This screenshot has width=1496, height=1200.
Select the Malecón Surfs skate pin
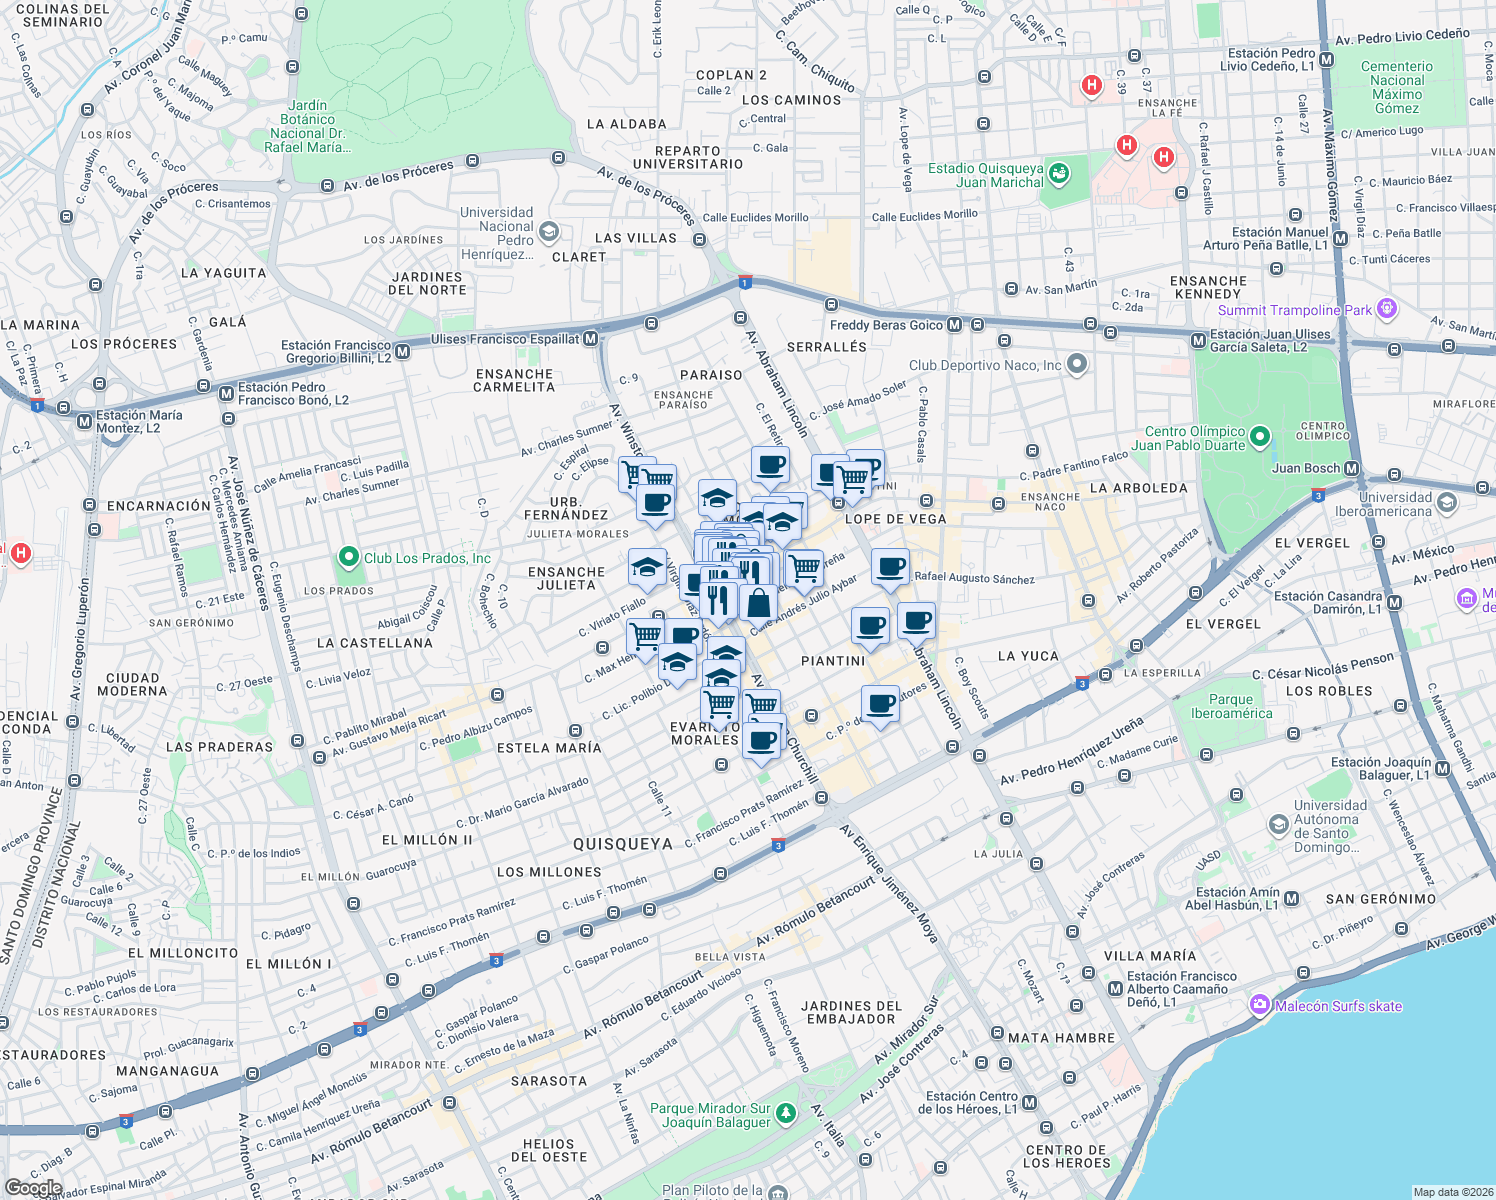coord(1259,1005)
